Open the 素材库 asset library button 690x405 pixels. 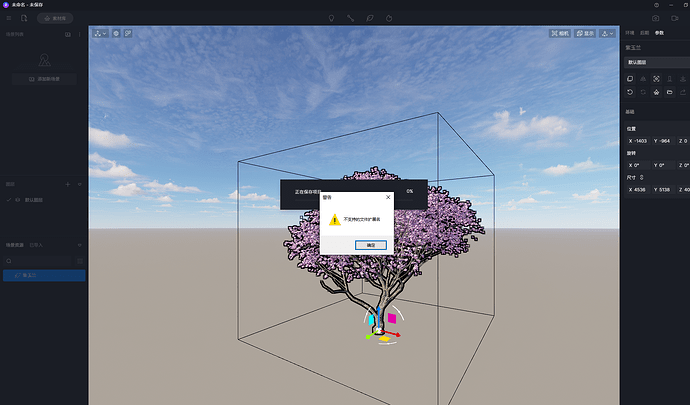pyautogui.click(x=53, y=18)
